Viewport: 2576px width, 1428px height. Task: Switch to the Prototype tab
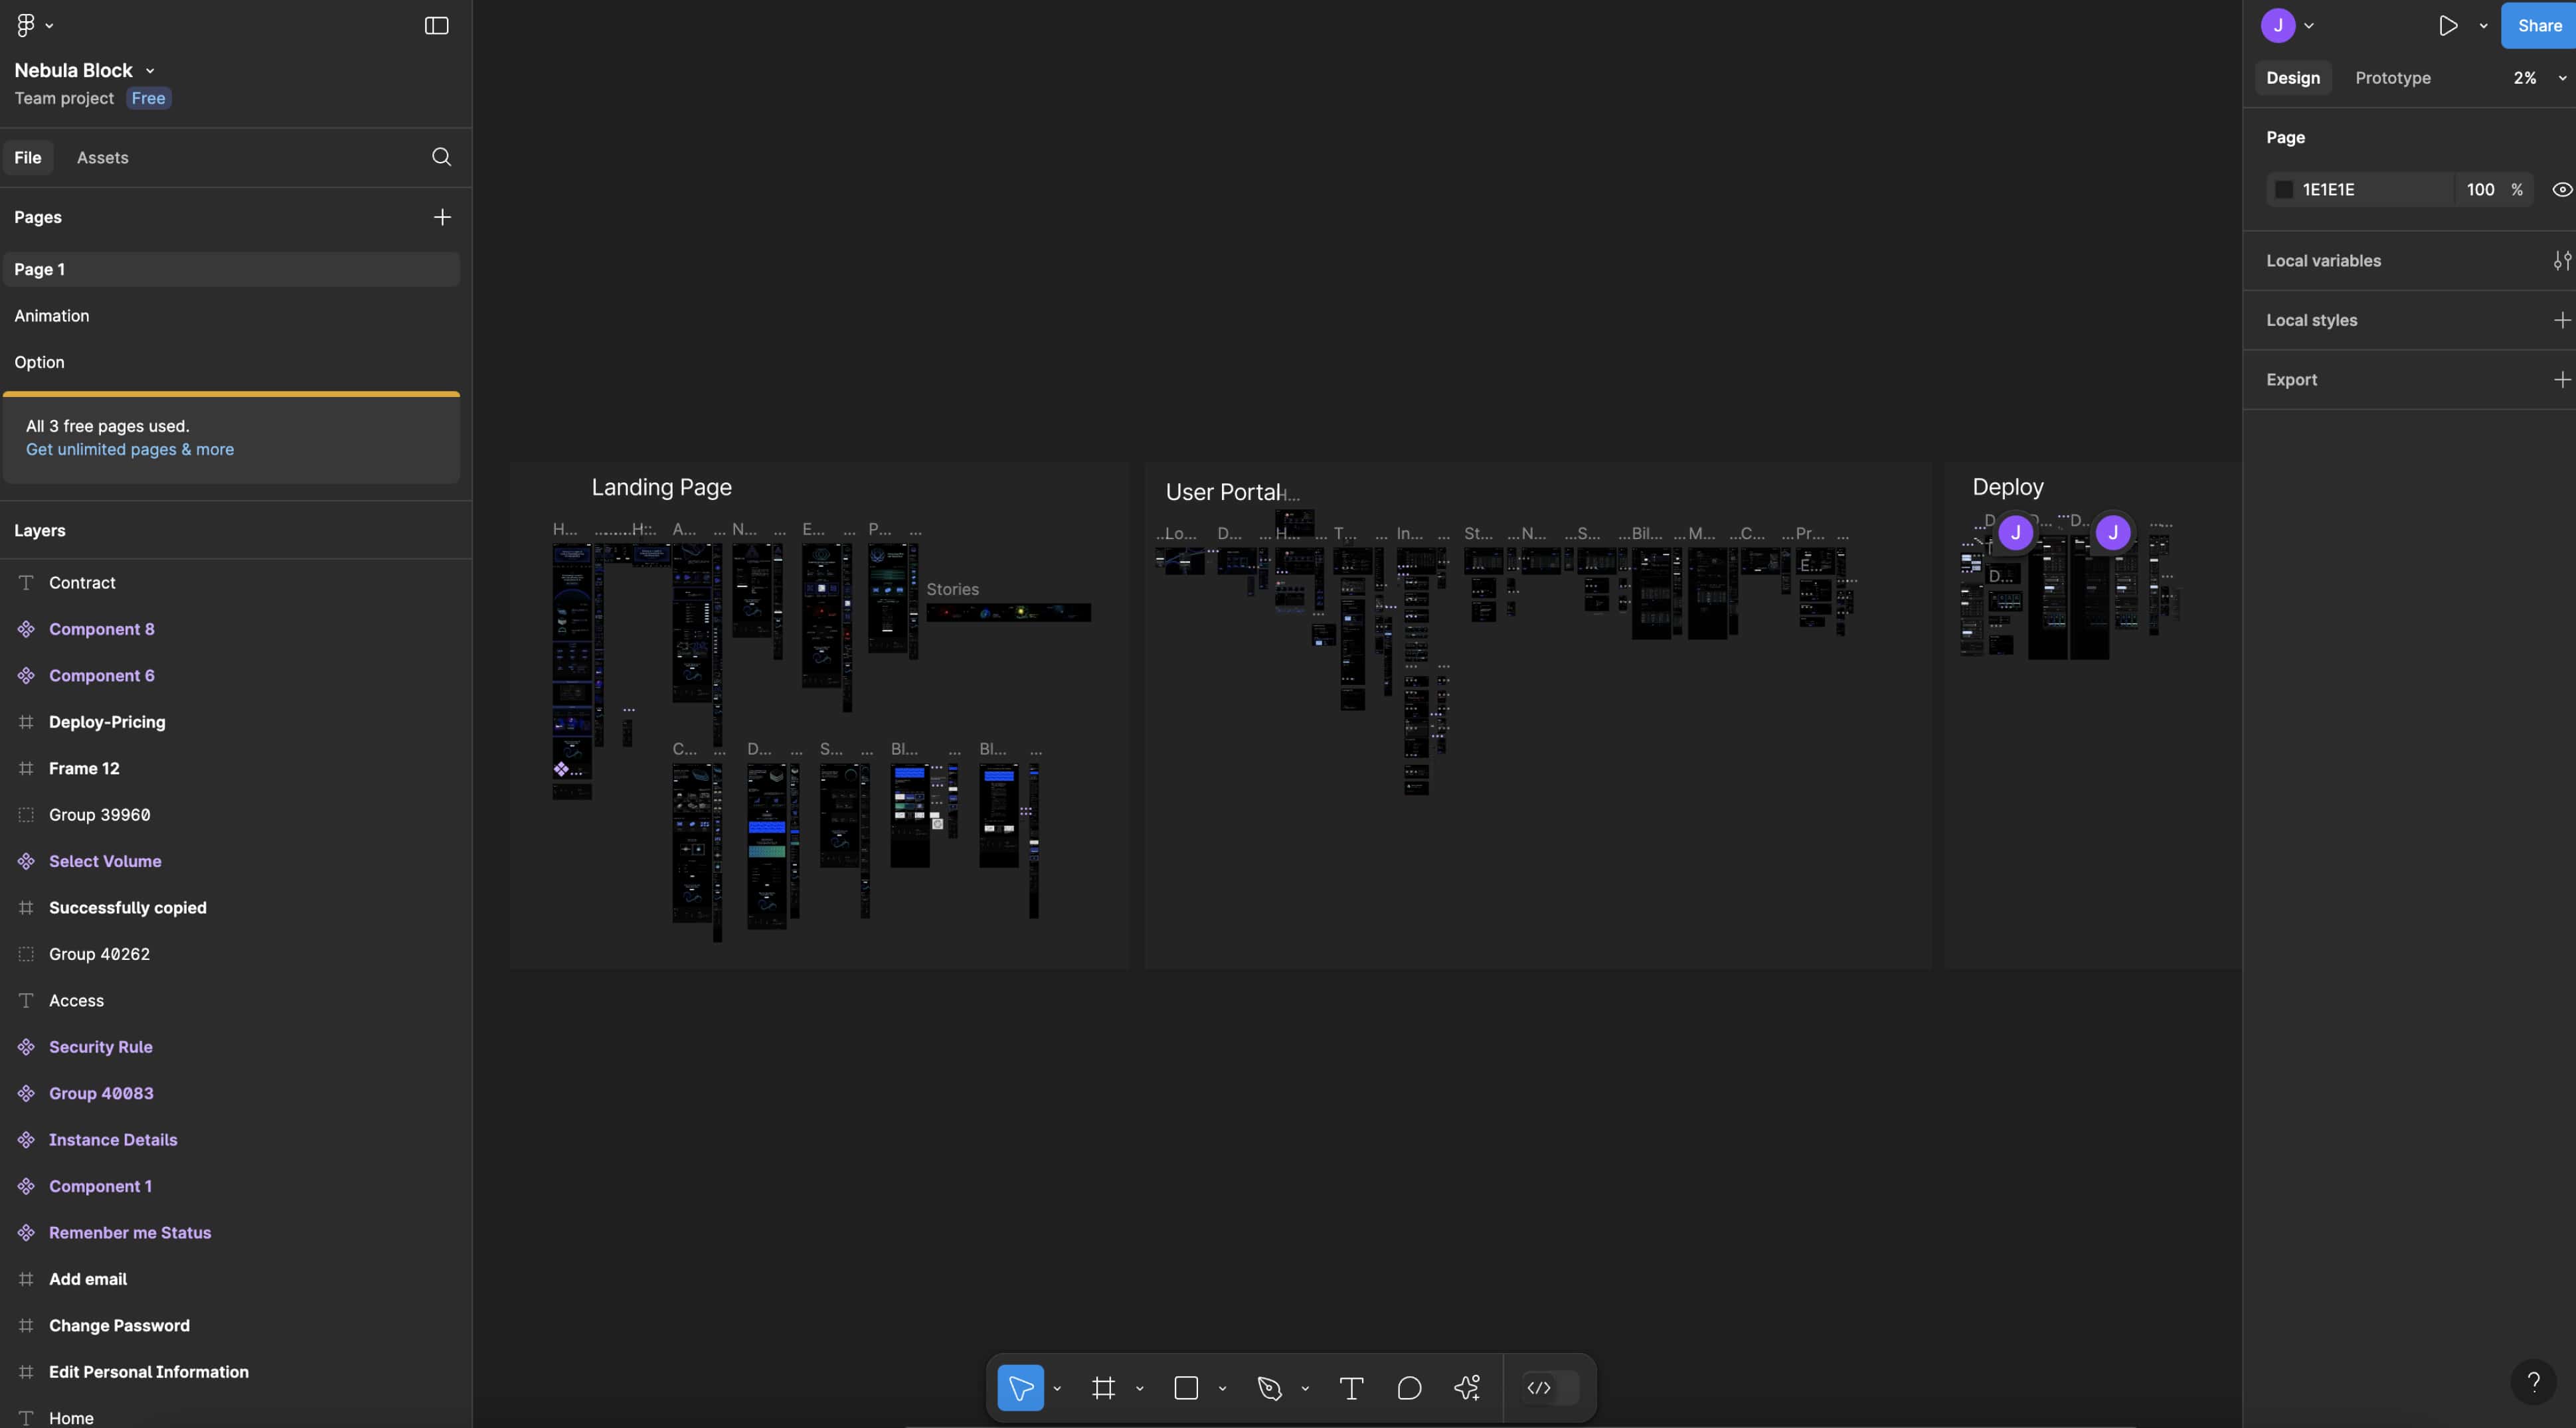pyautogui.click(x=2393, y=78)
